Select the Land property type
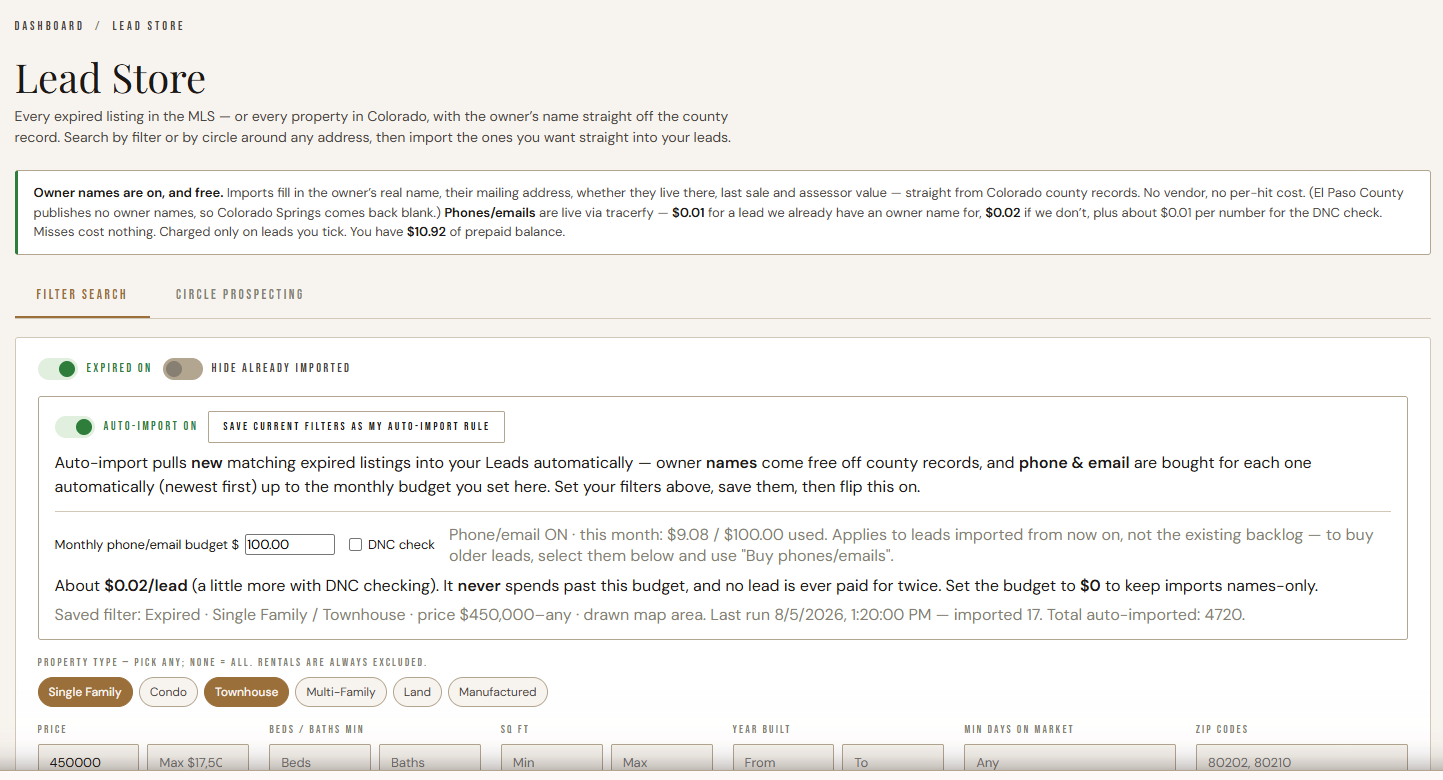Viewport: 1443px width, 780px height. pos(417,692)
